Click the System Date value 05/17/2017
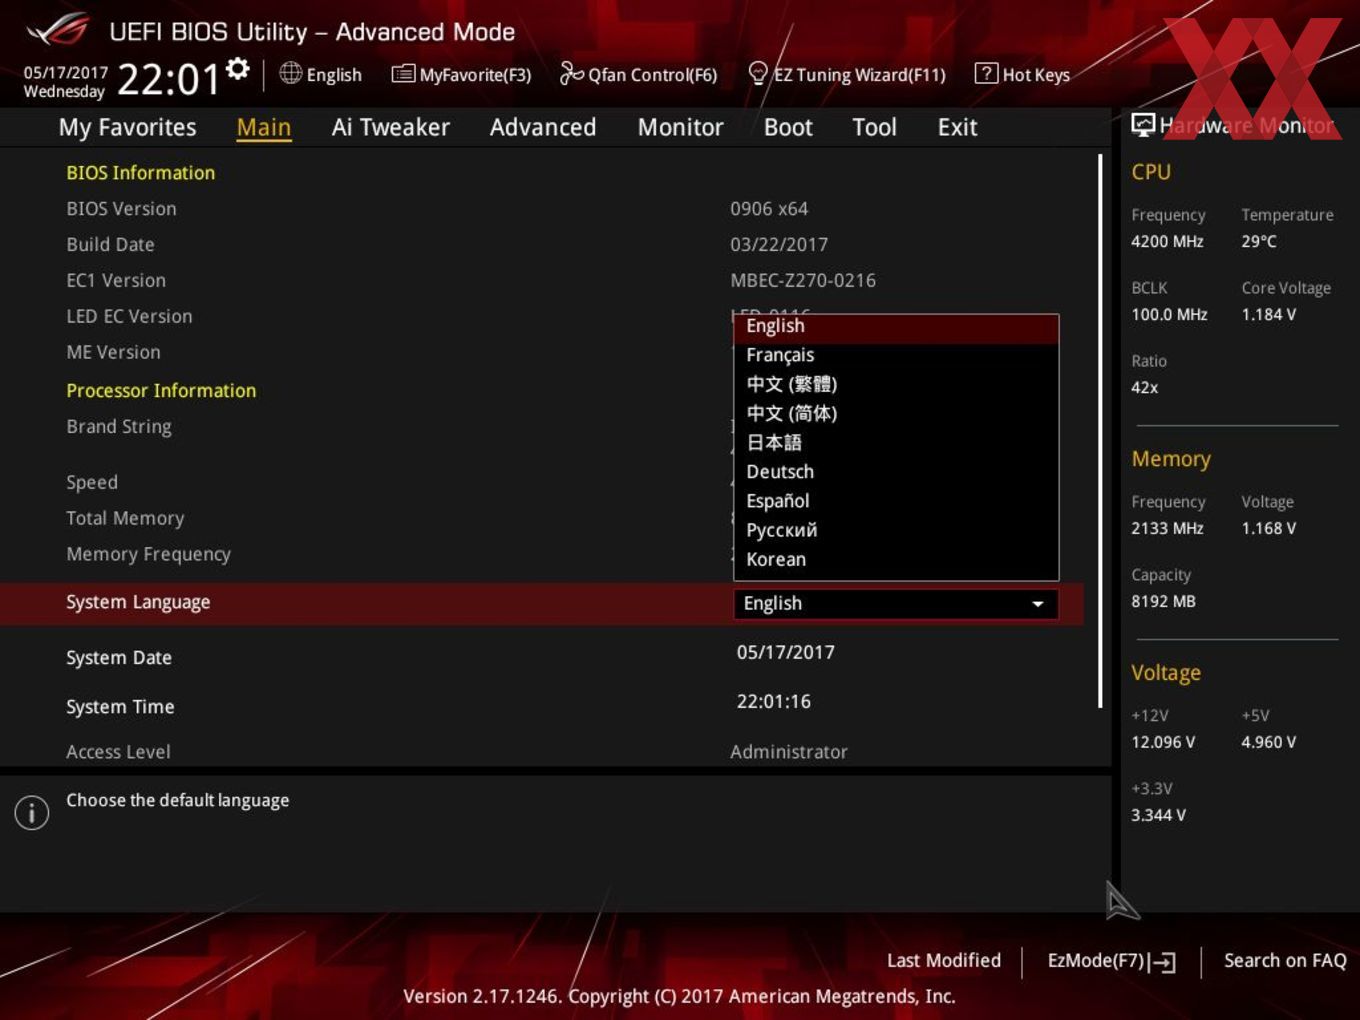Viewport: 1360px width, 1020px height. pyautogui.click(x=785, y=653)
